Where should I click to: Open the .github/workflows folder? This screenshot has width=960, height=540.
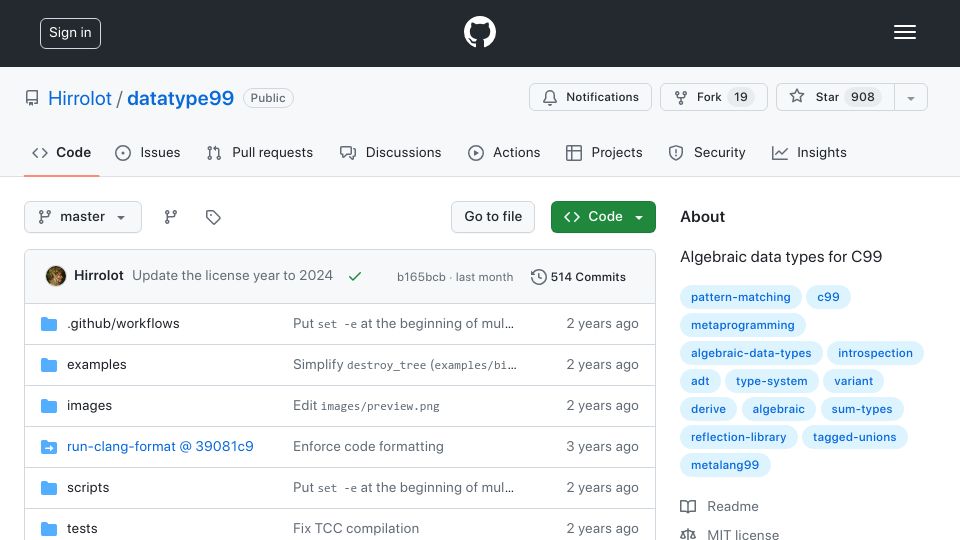click(x=123, y=323)
